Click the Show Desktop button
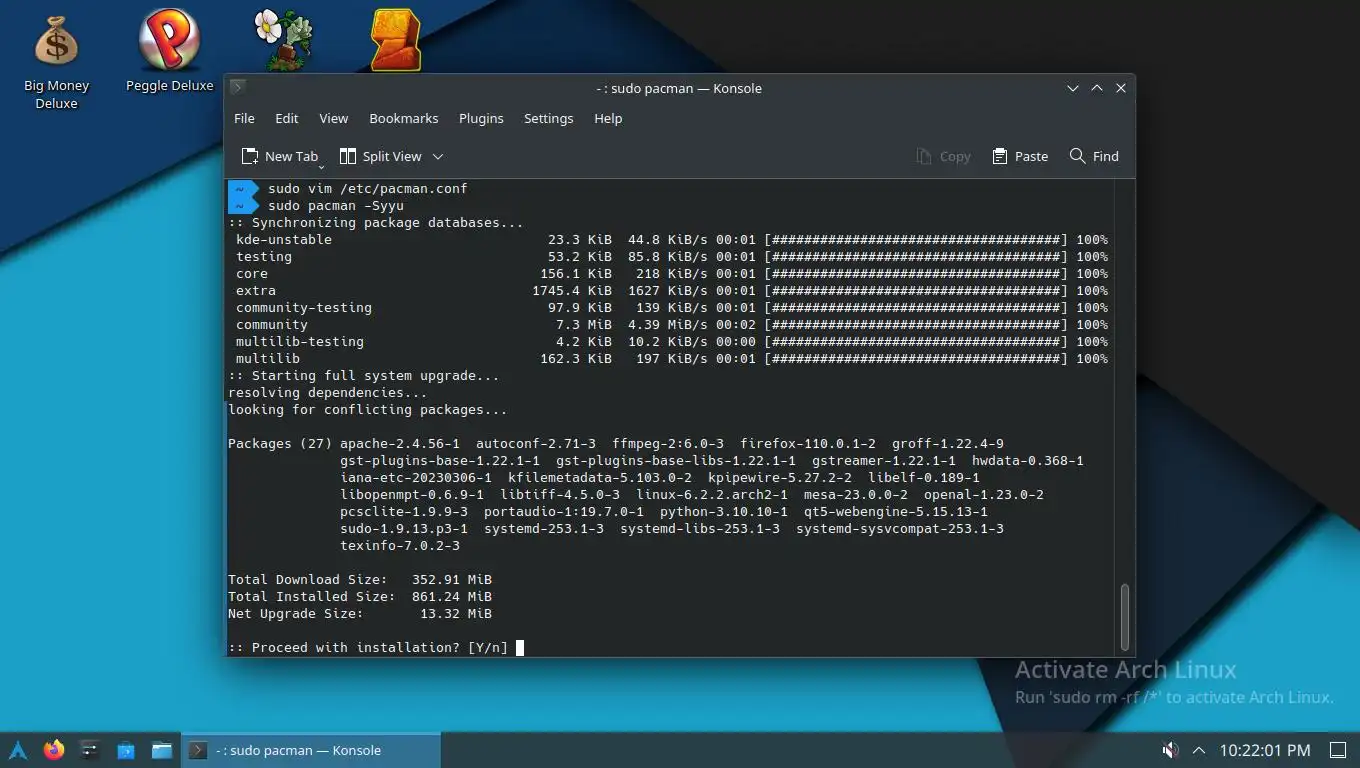Viewport: 1360px width, 768px height. click(x=1337, y=750)
